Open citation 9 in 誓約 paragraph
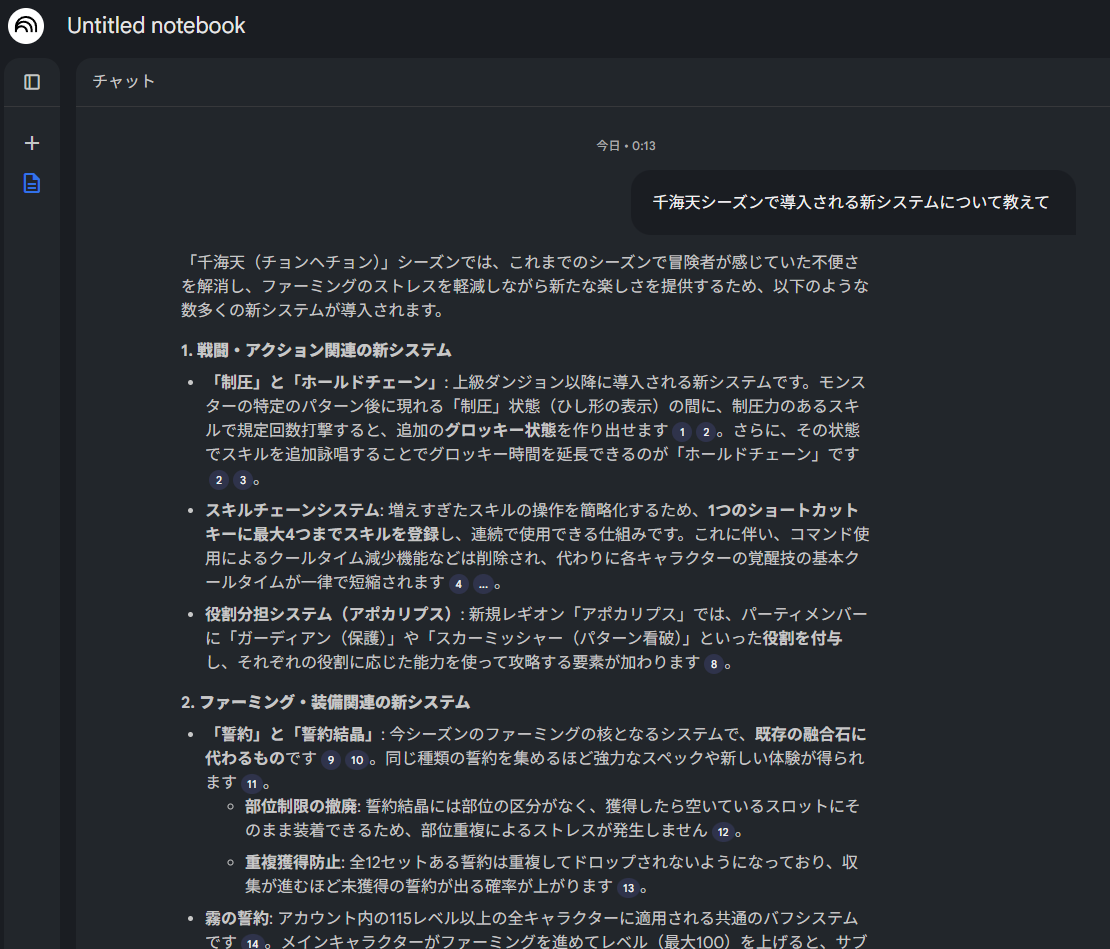This screenshot has width=1110, height=949. pyautogui.click(x=331, y=760)
